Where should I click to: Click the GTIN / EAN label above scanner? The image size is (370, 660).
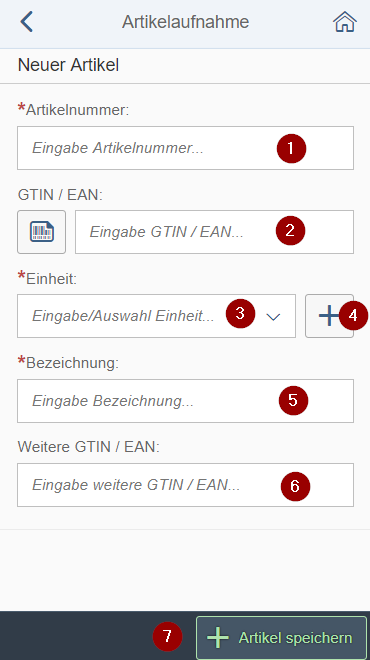pyautogui.click(x=60, y=195)
